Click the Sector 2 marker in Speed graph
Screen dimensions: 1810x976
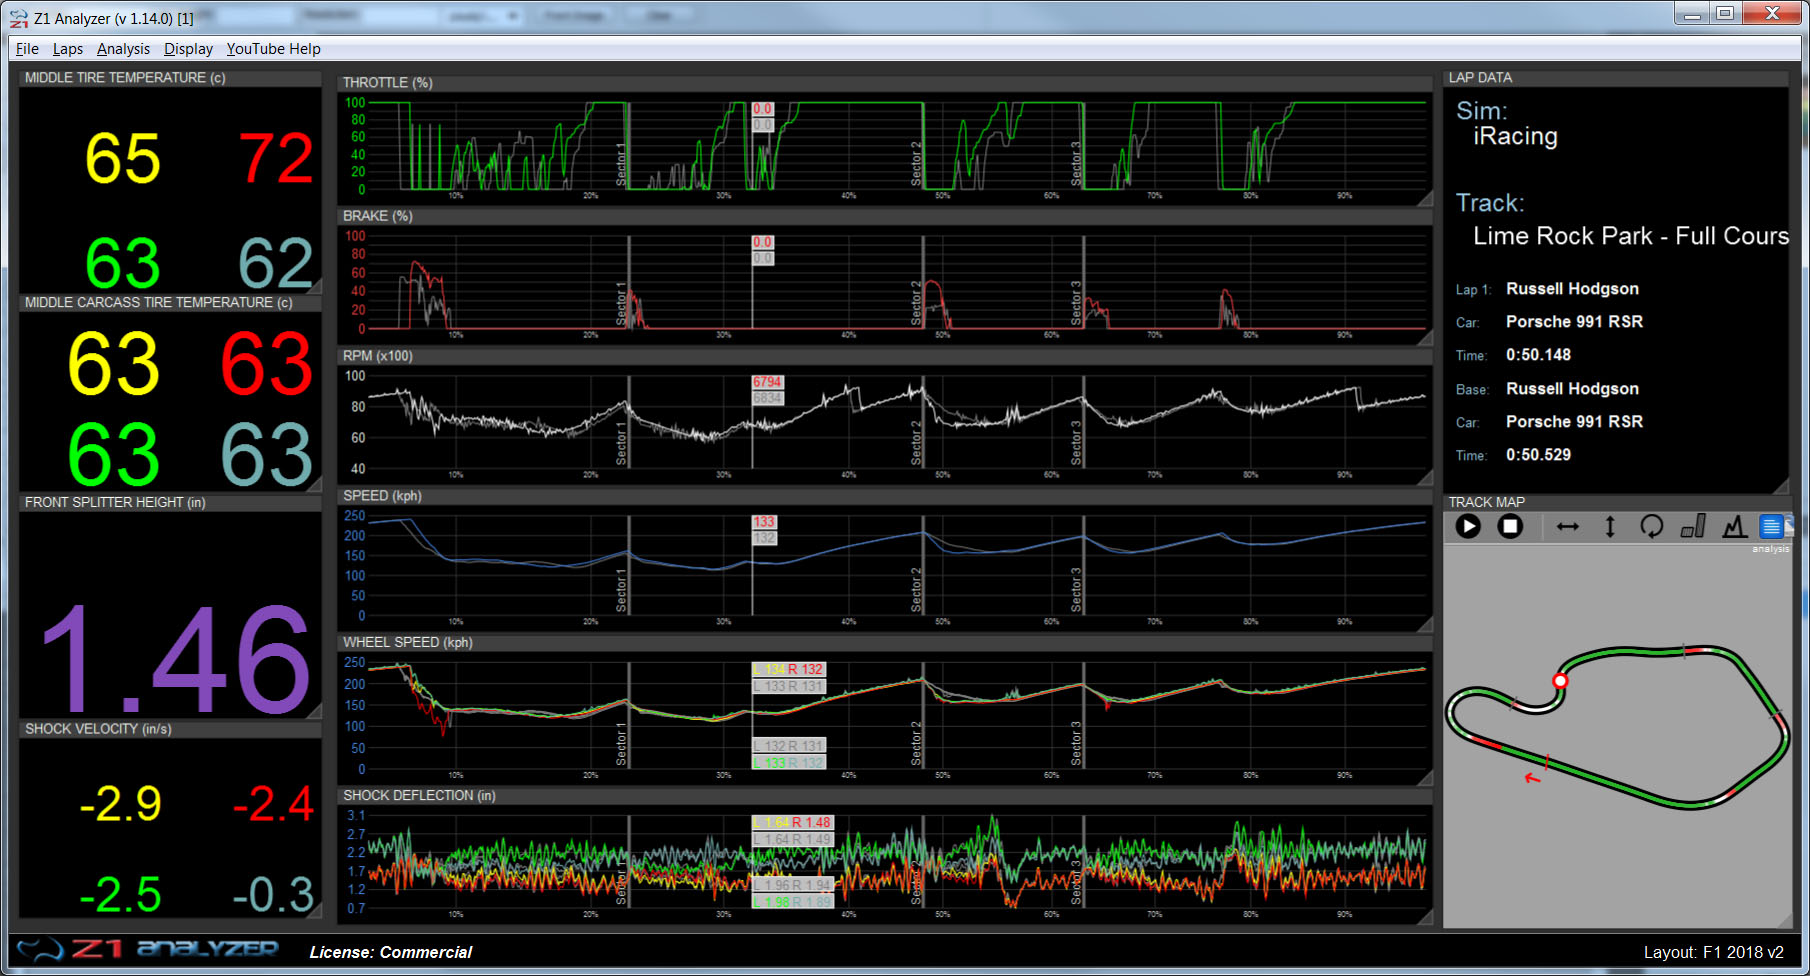916,590
